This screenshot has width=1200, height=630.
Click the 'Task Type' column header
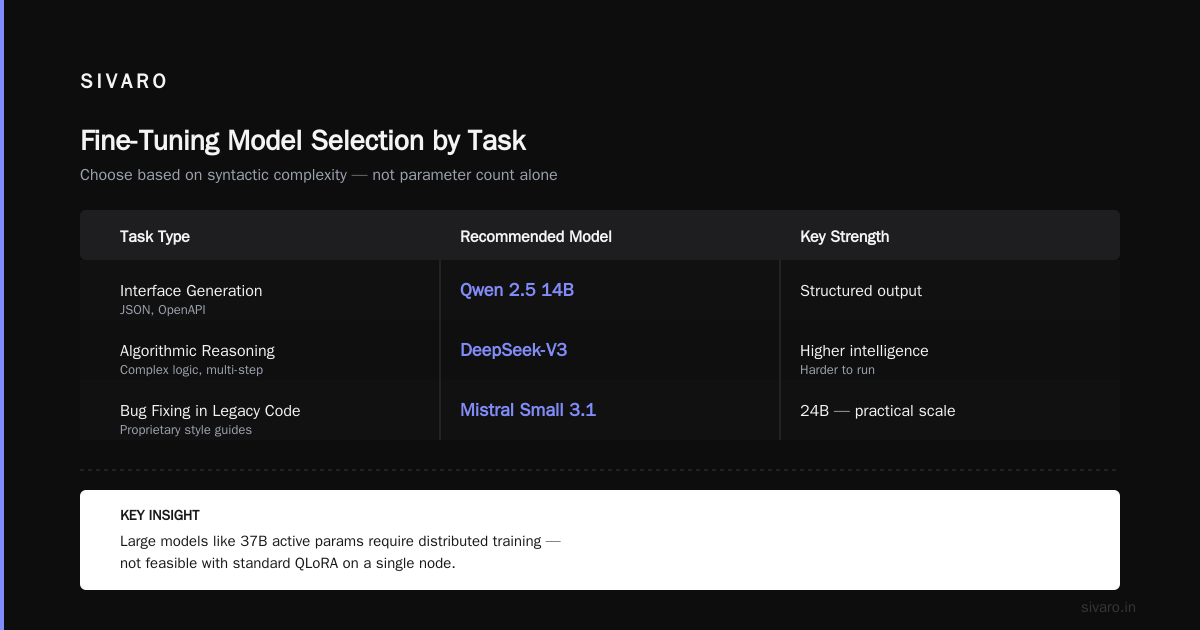[x=155, y=237]
